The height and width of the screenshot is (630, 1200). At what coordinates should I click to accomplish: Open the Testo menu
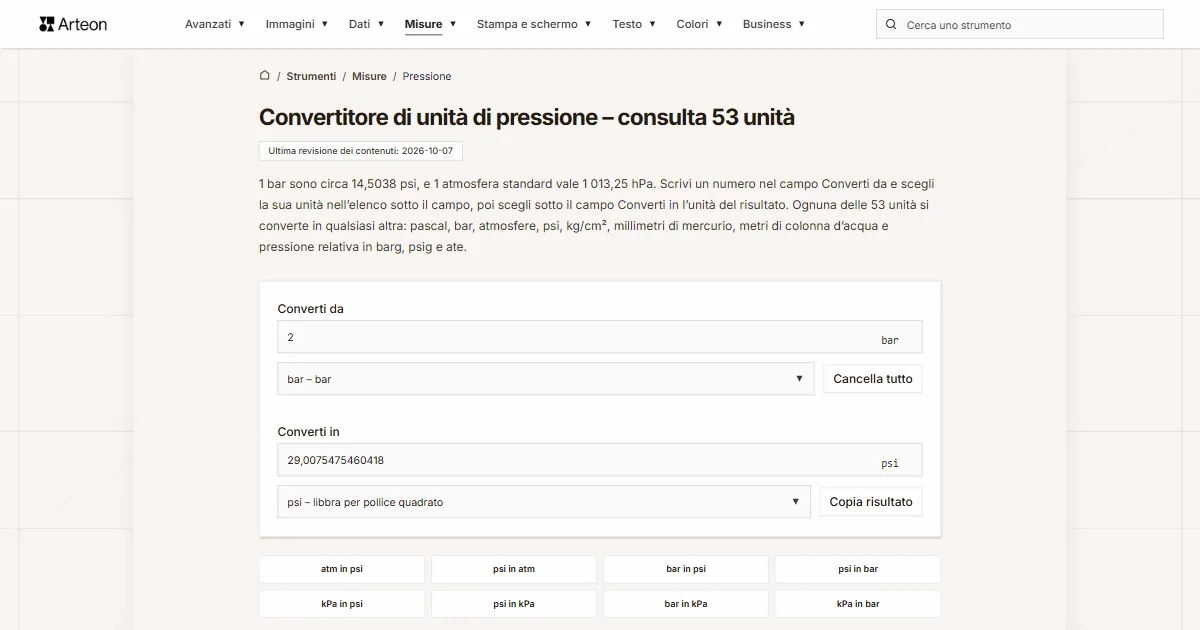coord(634,24)
